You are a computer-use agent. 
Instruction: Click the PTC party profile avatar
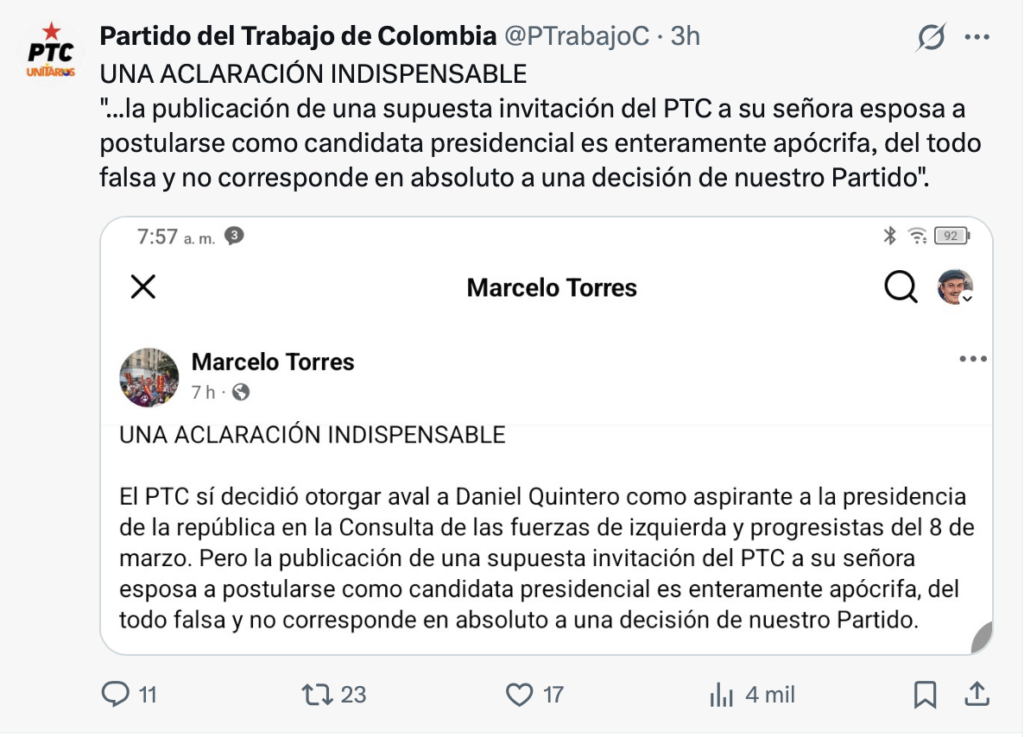click(x=50, y=52)
